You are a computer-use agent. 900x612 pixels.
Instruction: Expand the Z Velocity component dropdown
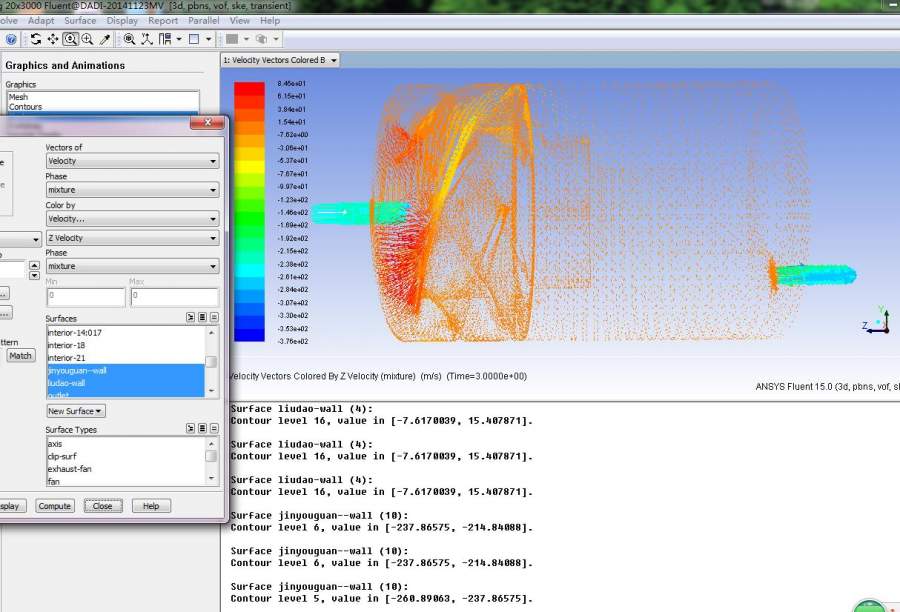pos(132,238)
